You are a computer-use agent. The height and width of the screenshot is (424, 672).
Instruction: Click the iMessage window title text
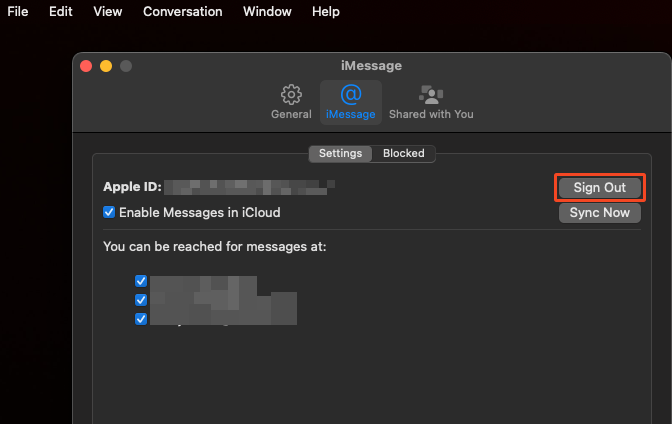tap(371, 66)
